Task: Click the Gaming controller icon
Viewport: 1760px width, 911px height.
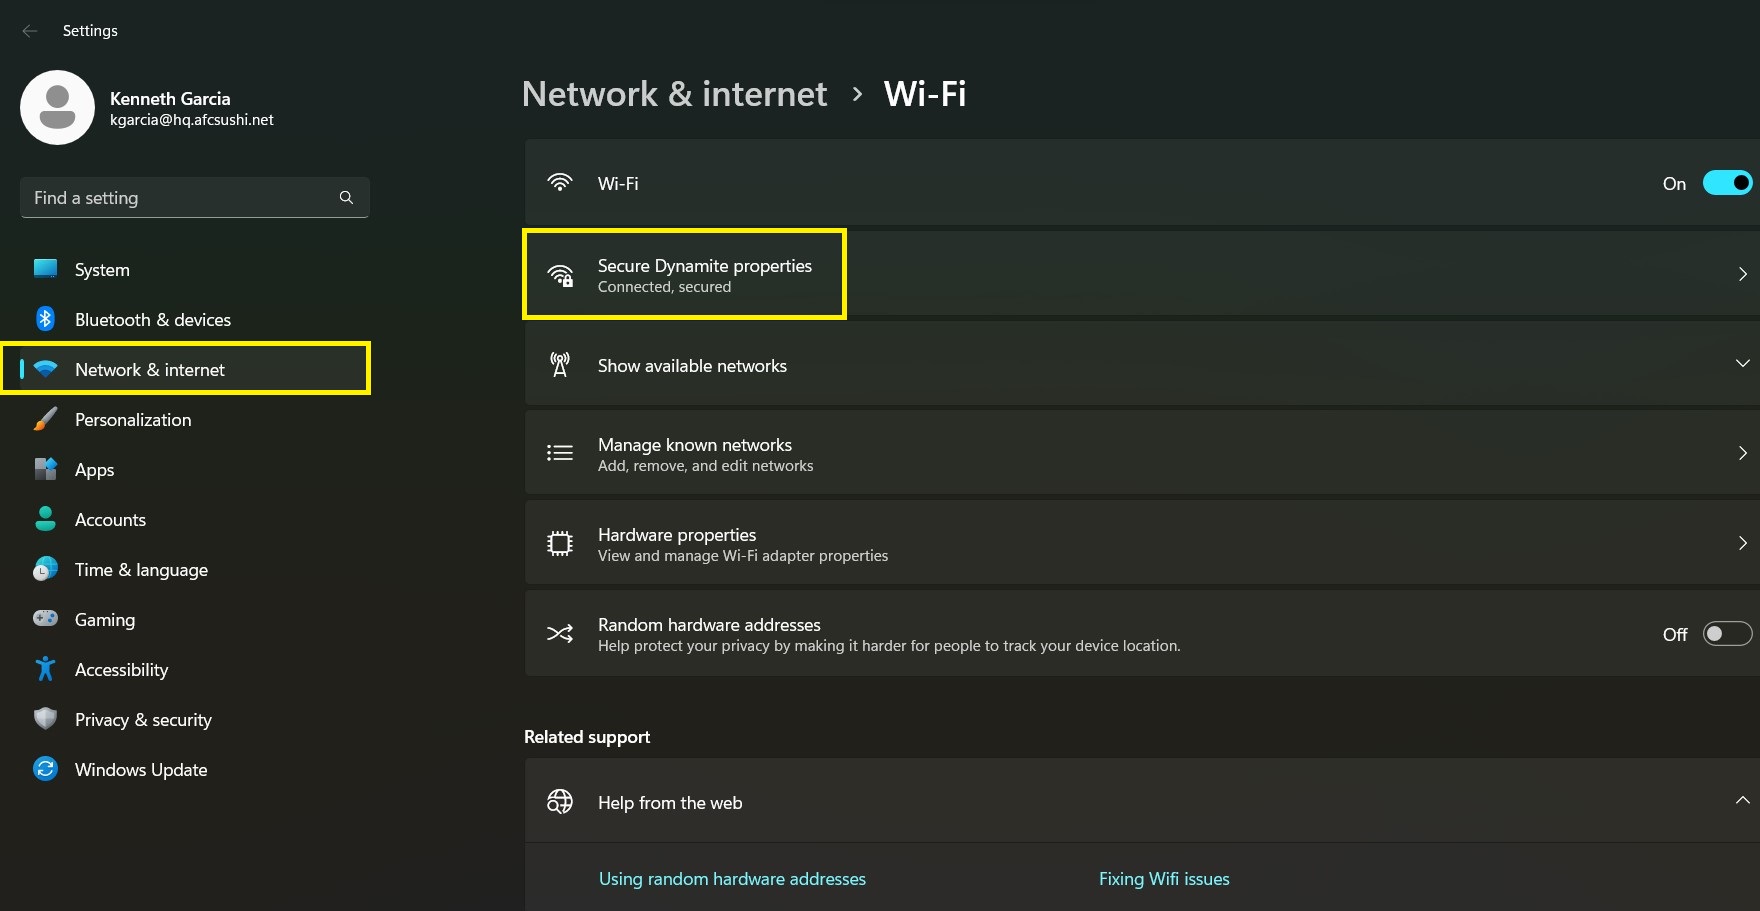Action: 45,619
